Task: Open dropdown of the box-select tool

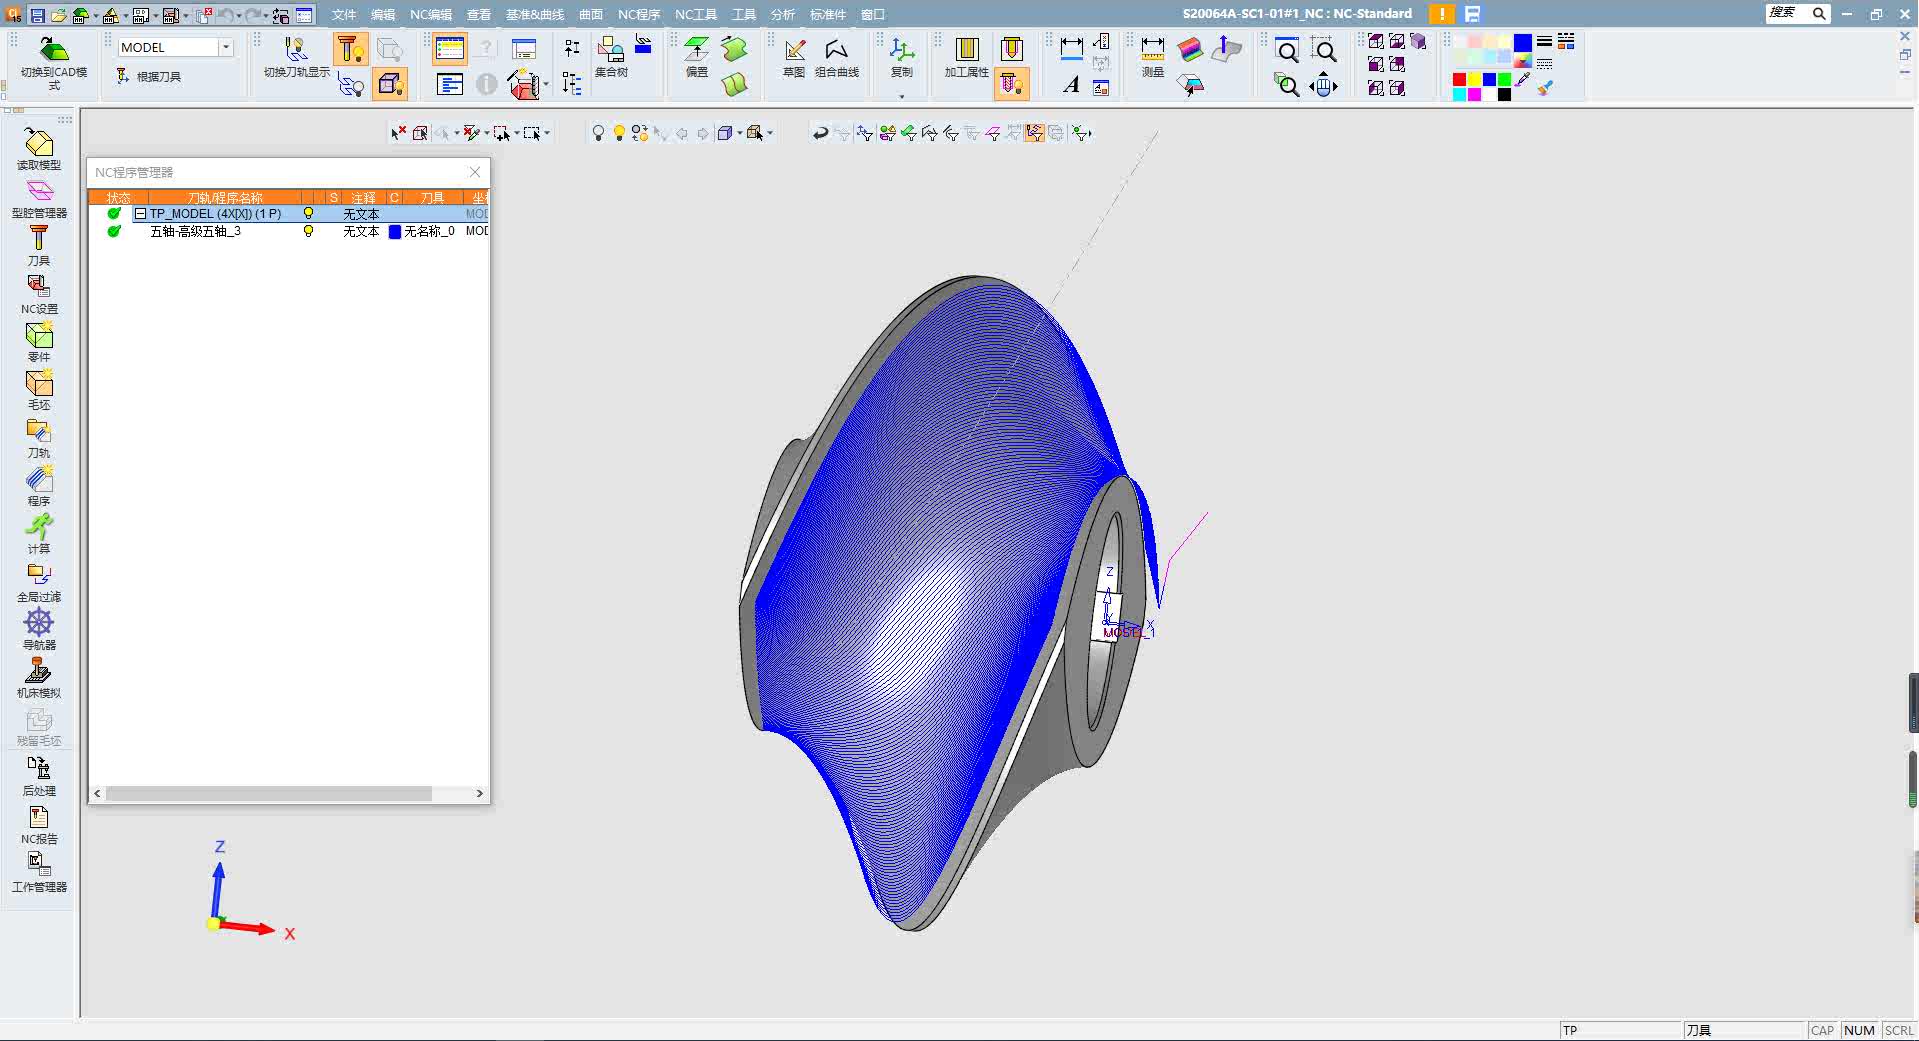Action: [x=547, y=133]
